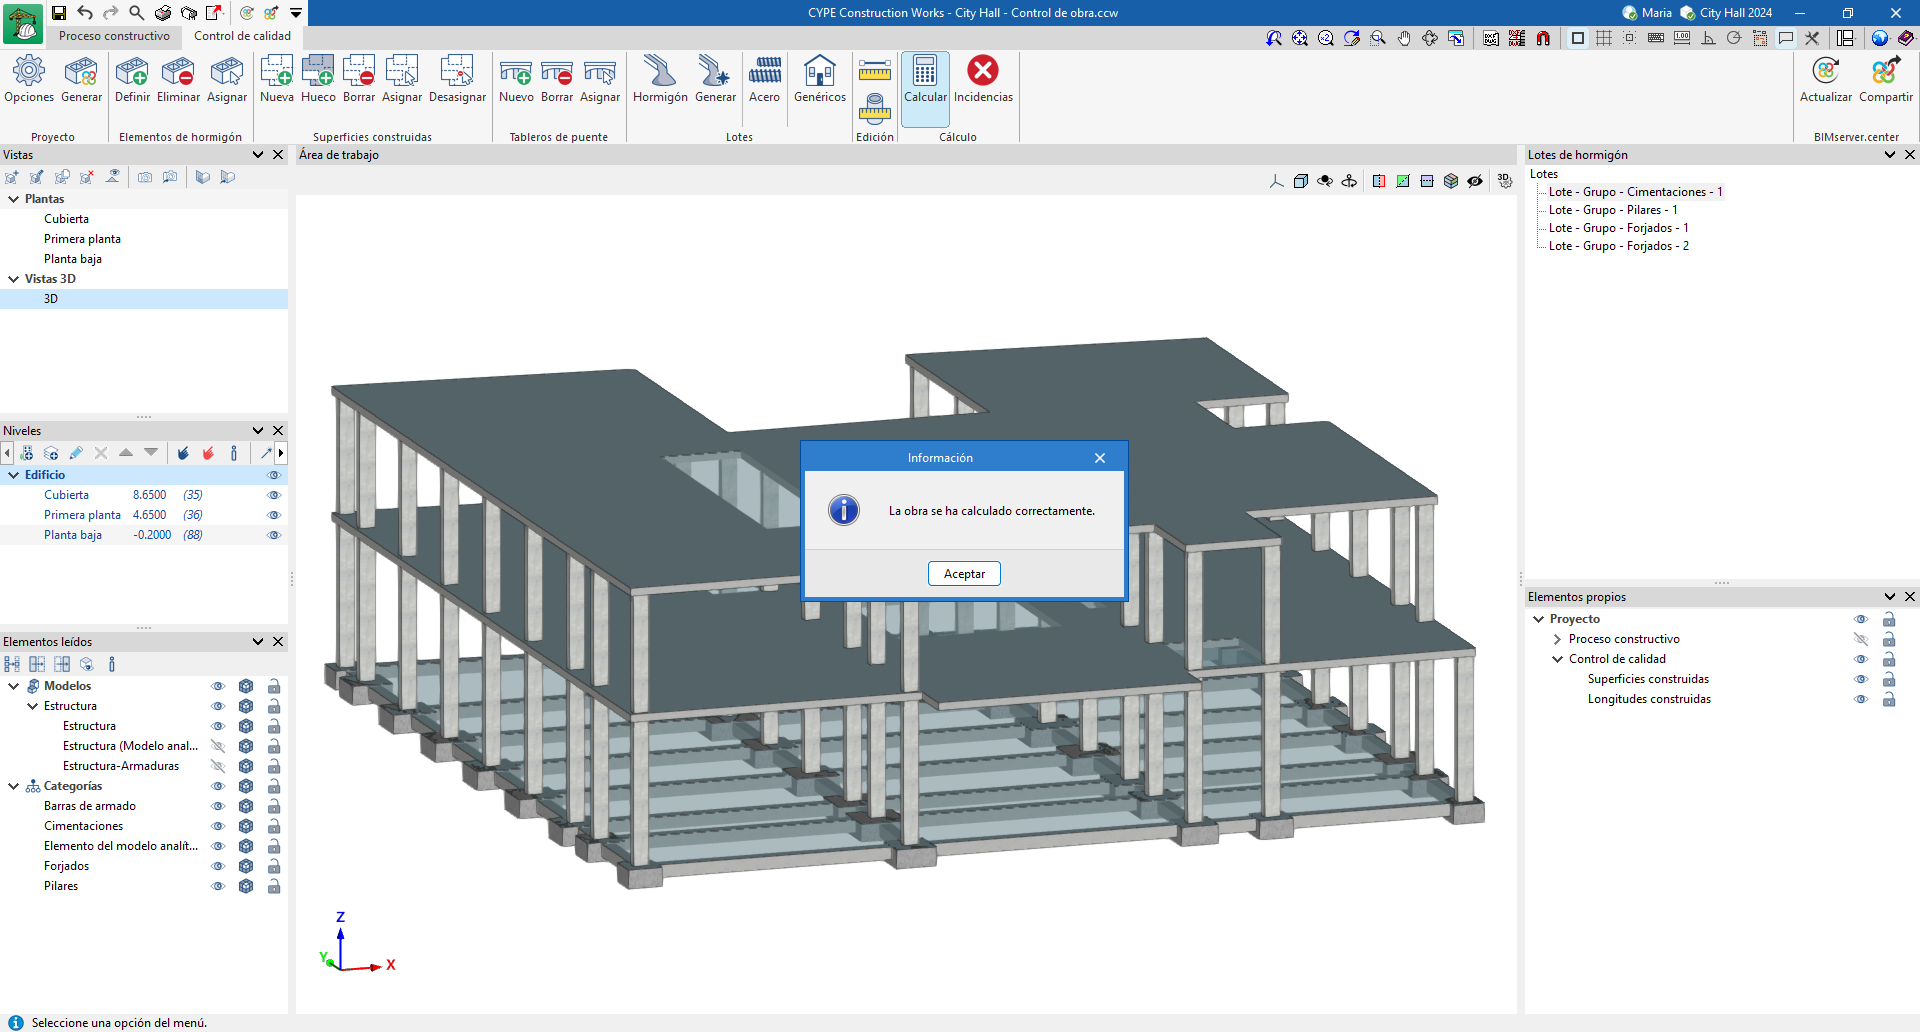Click Compartir to share the project
This screenshot has height=1032, width=1920.
point(1885,72)
